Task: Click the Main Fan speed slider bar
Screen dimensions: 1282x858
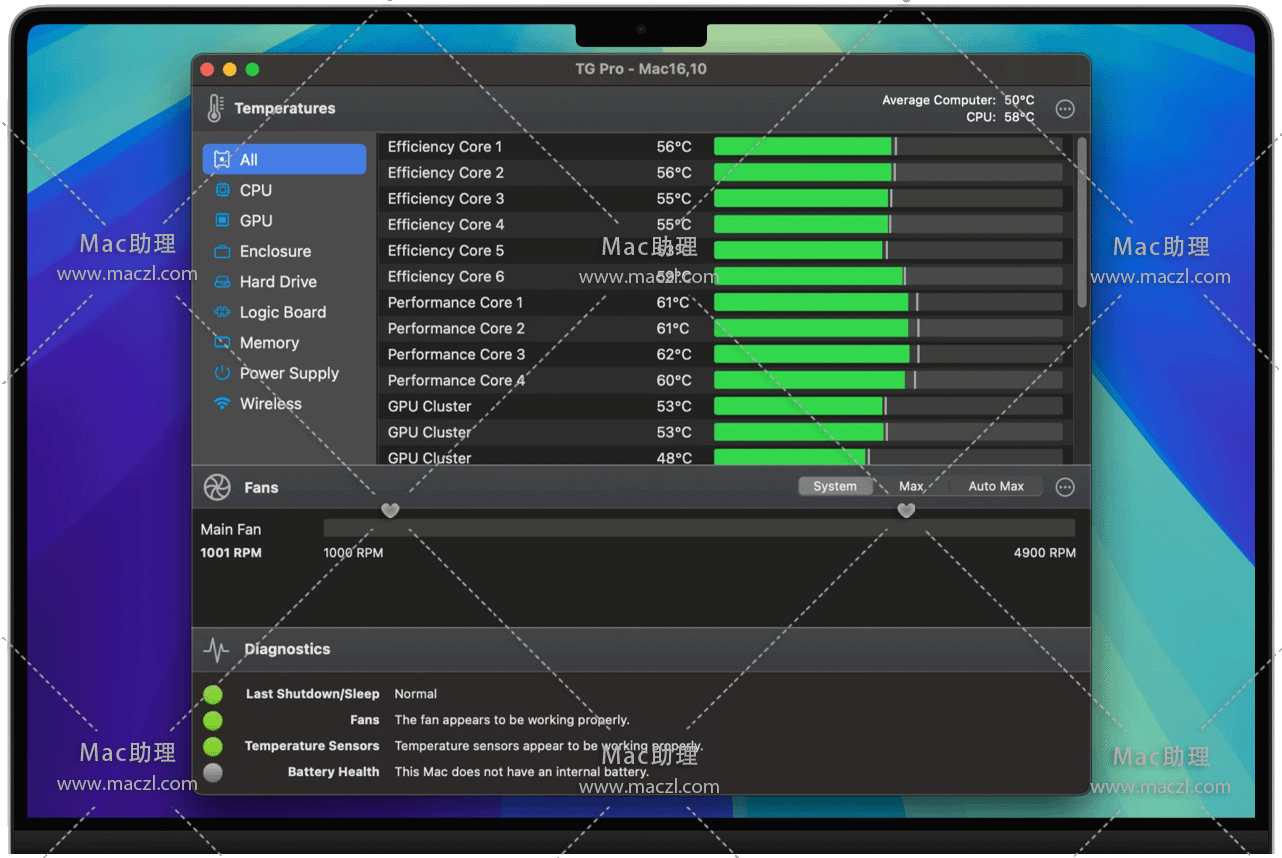Action: [698, 528]
